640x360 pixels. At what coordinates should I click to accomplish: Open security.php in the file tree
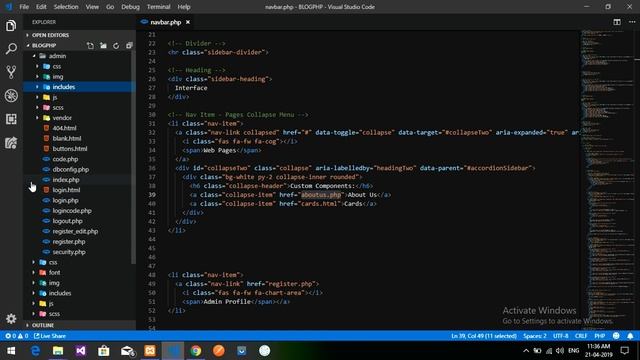[x=69, y=252]
